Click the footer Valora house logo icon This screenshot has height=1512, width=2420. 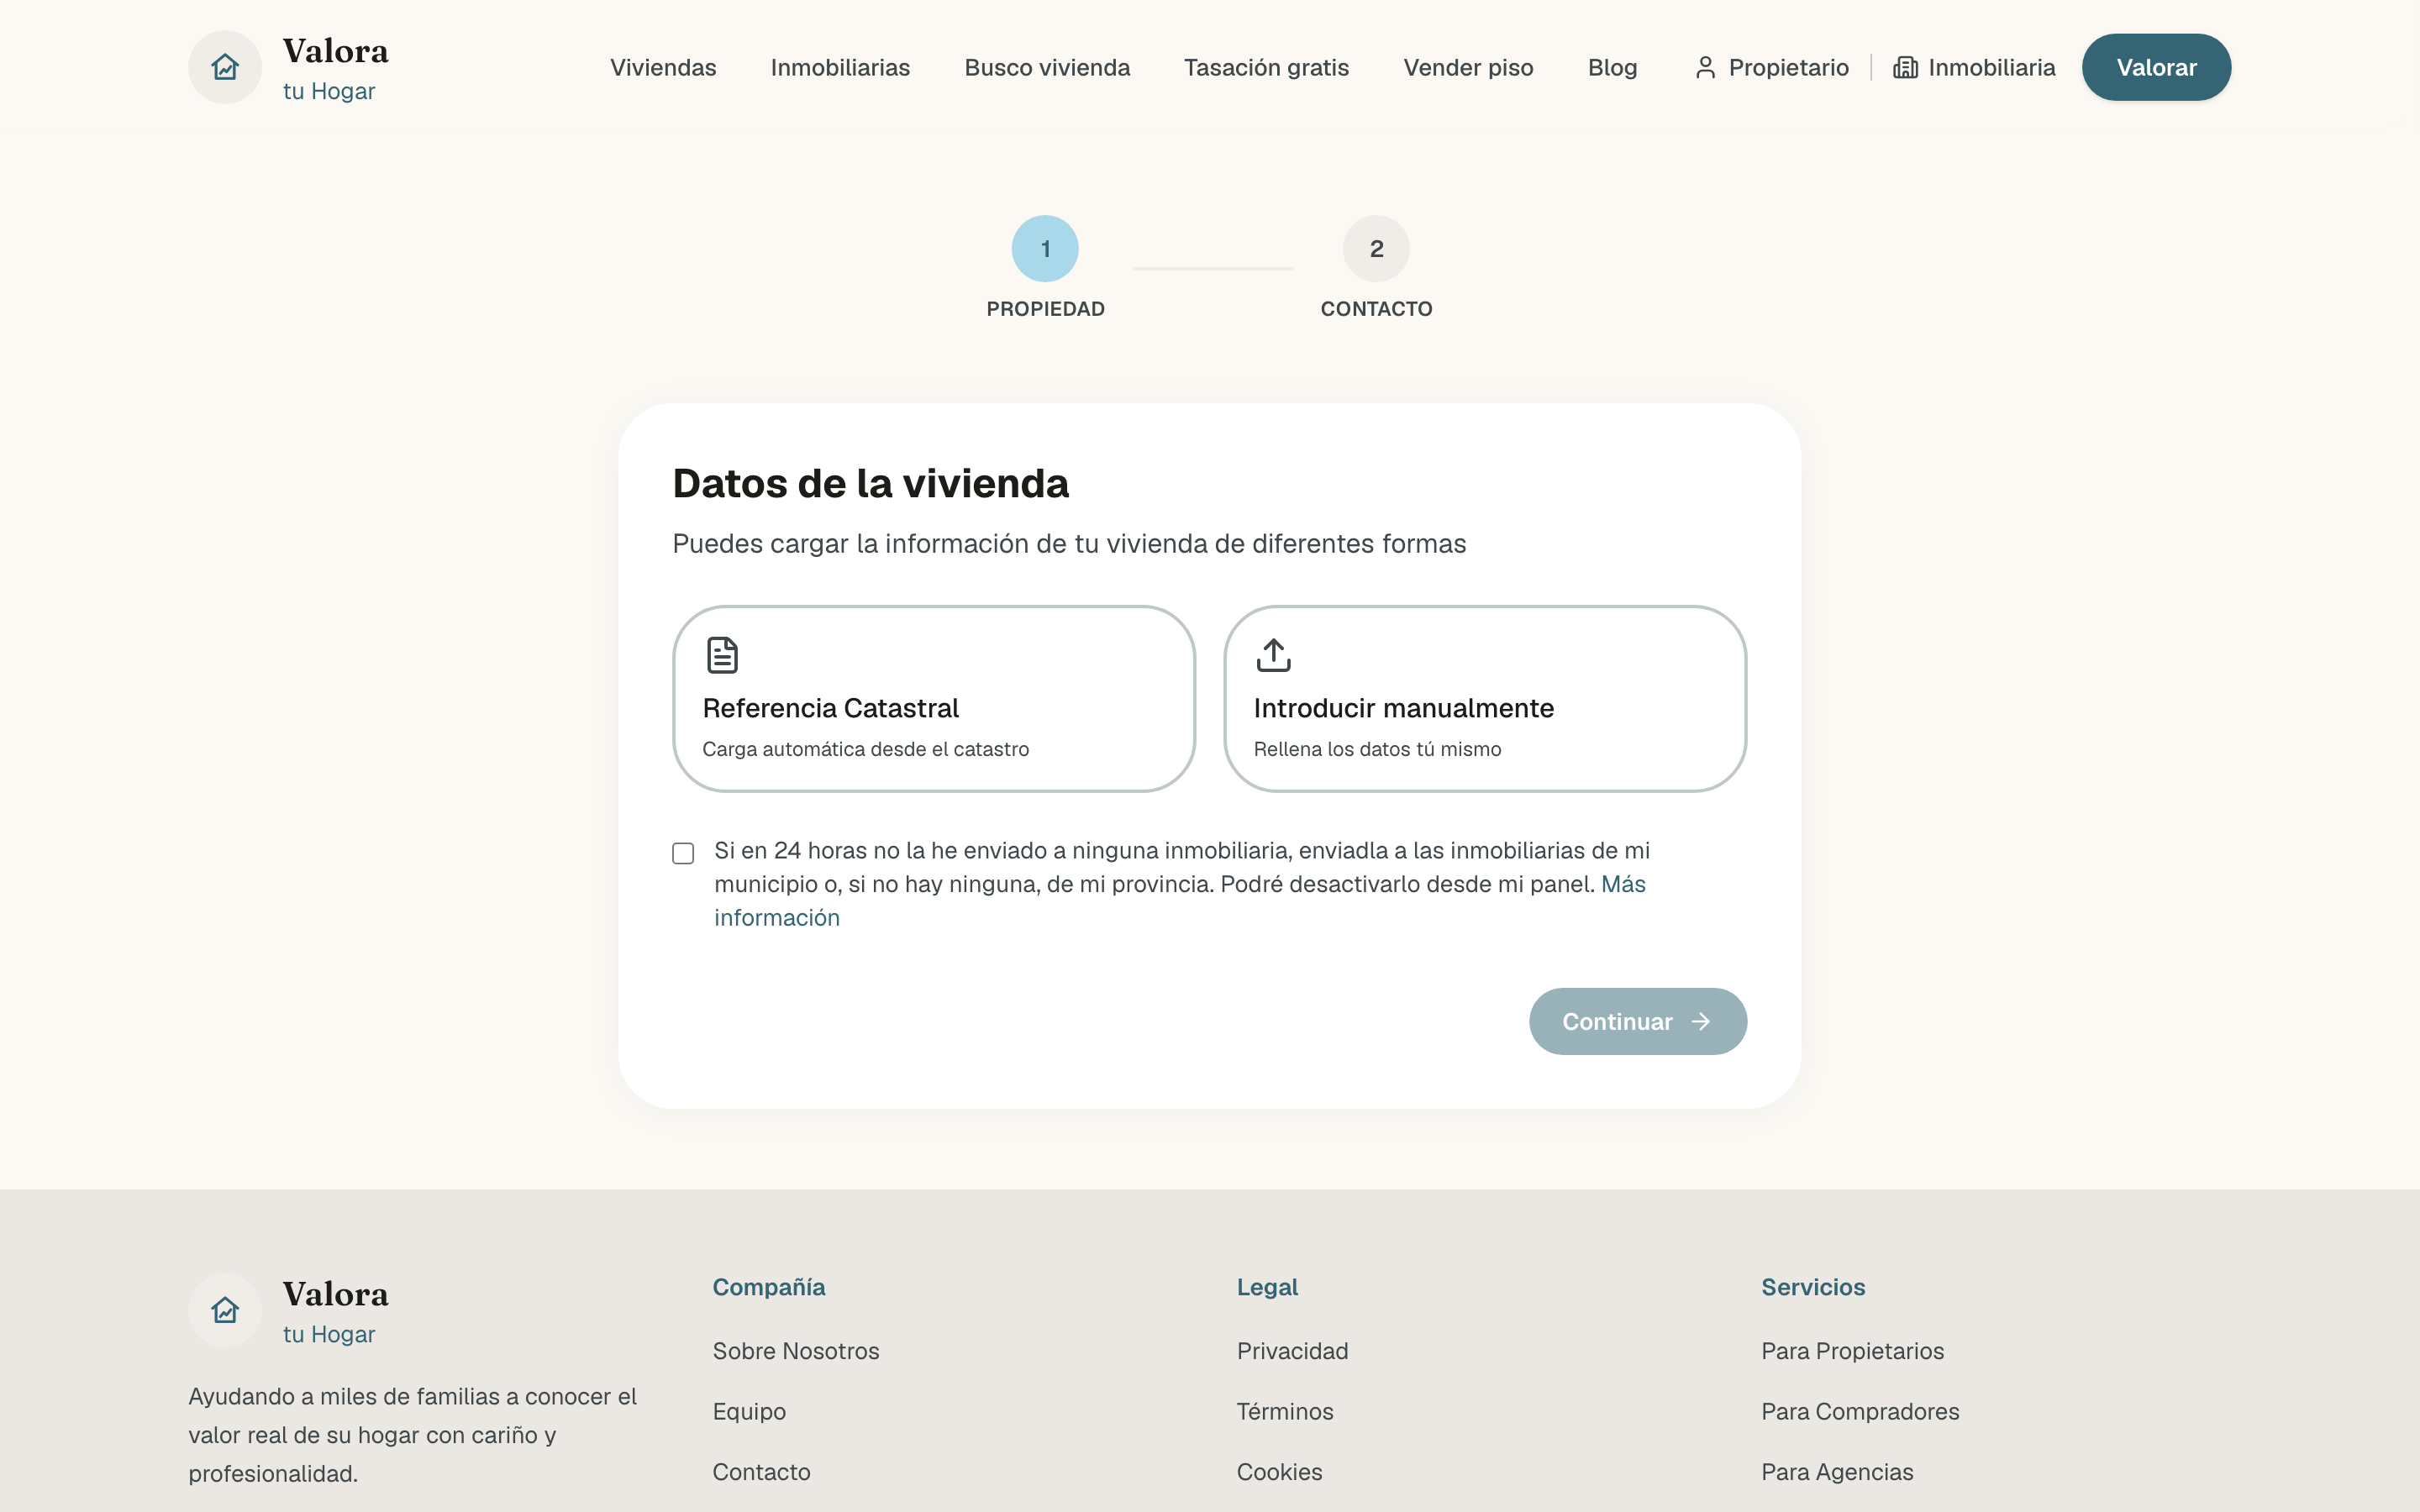(225, 1310)
